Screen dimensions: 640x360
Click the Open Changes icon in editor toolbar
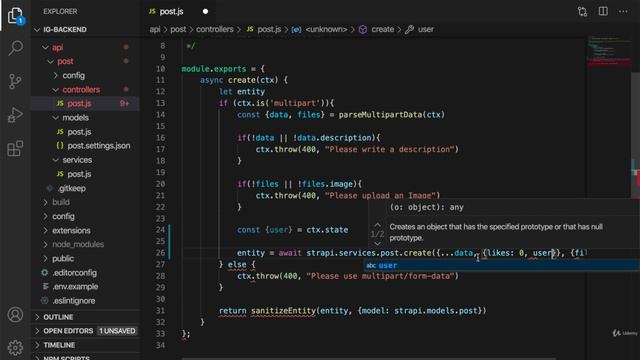[x=582, y=11]
